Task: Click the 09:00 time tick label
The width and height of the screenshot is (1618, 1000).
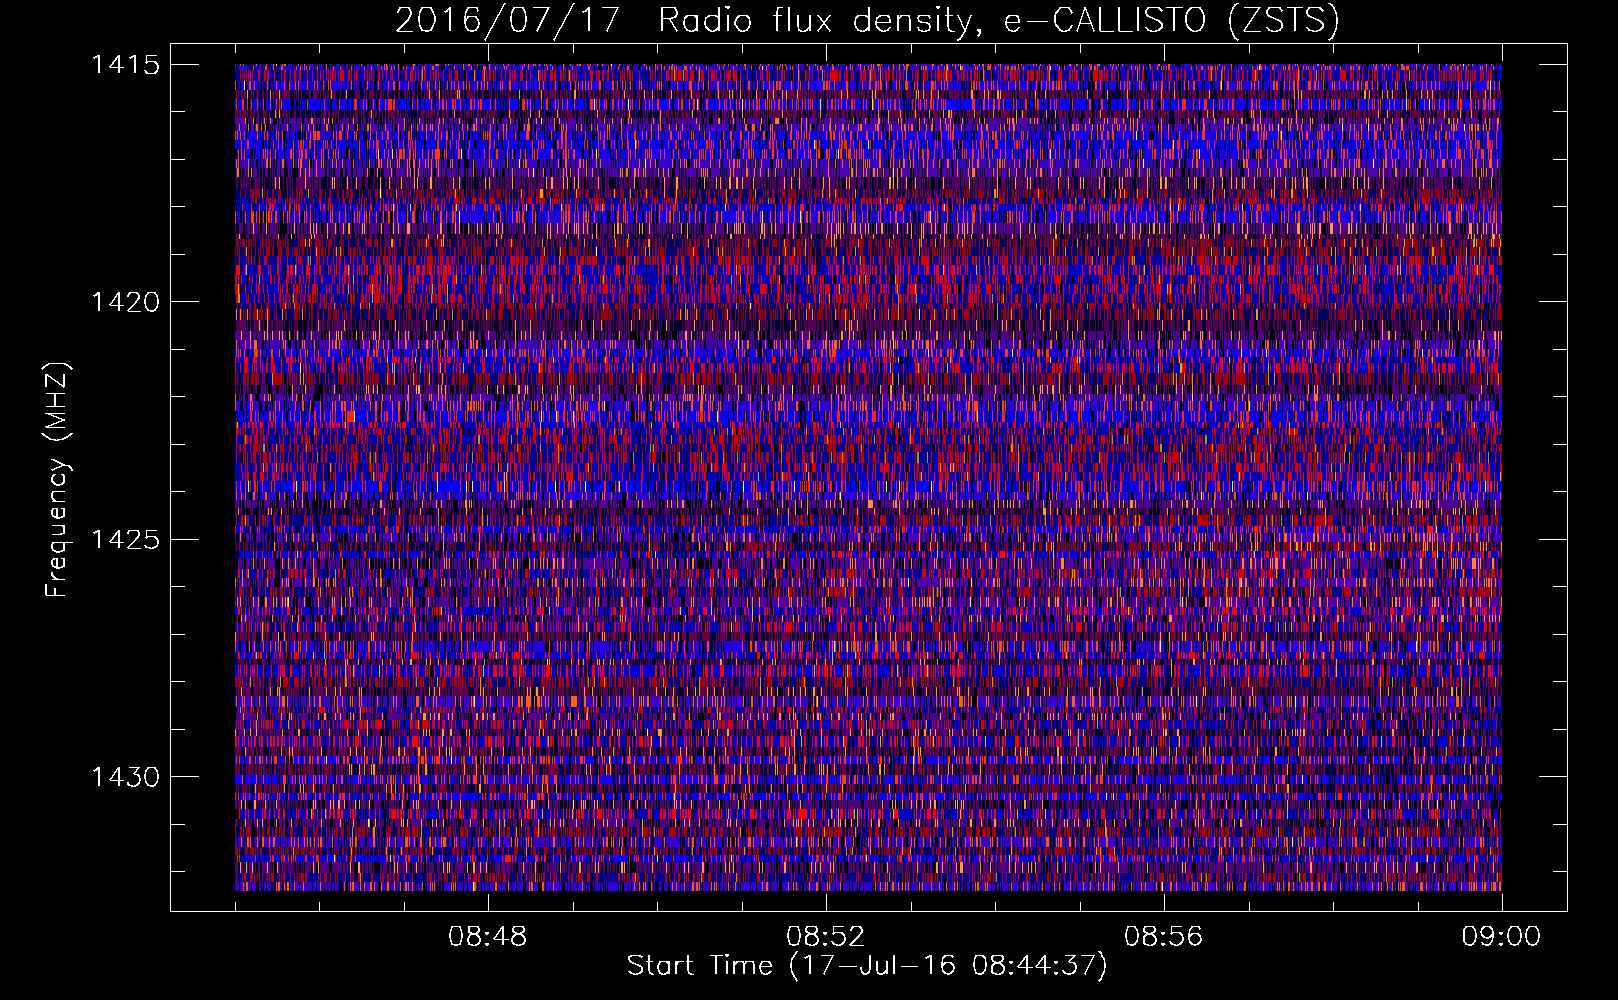Action: pos(1501,937)
